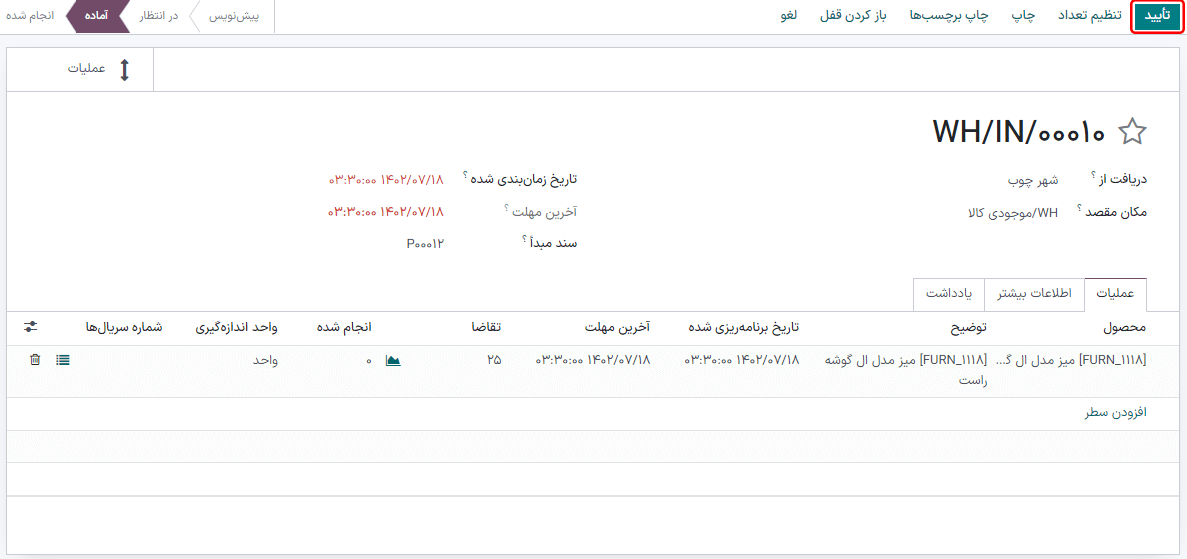Viewport: 1187px width, 559px height.
Task: Click the تاریخ زمان‌بندی شده date value
Action: pyautogui.click(x=385, y=180)
